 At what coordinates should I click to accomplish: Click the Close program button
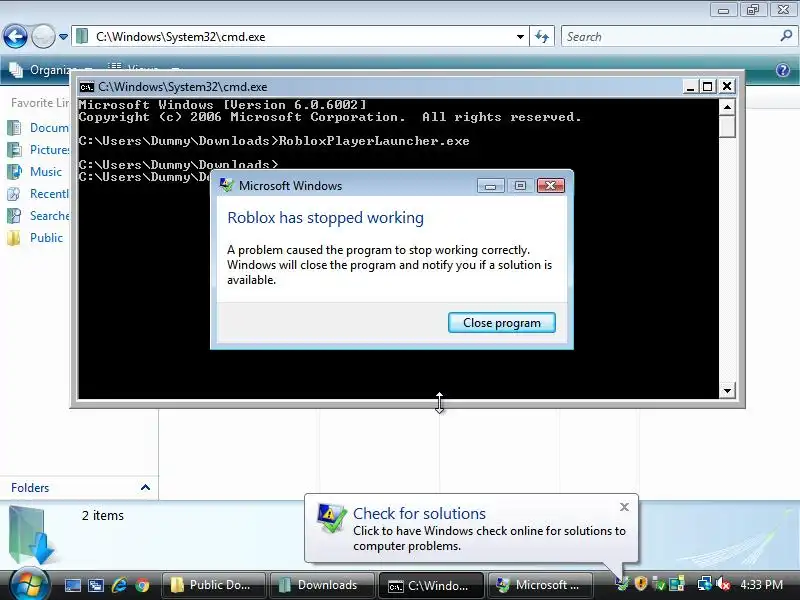click(502, 323)
